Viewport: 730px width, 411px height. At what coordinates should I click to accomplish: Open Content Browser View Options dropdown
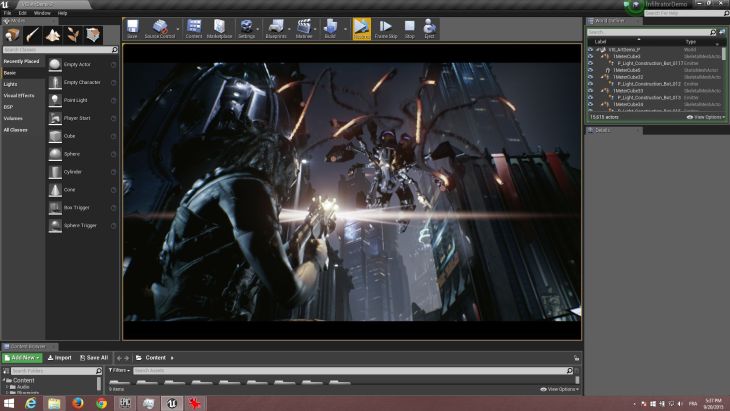[559, 389]
